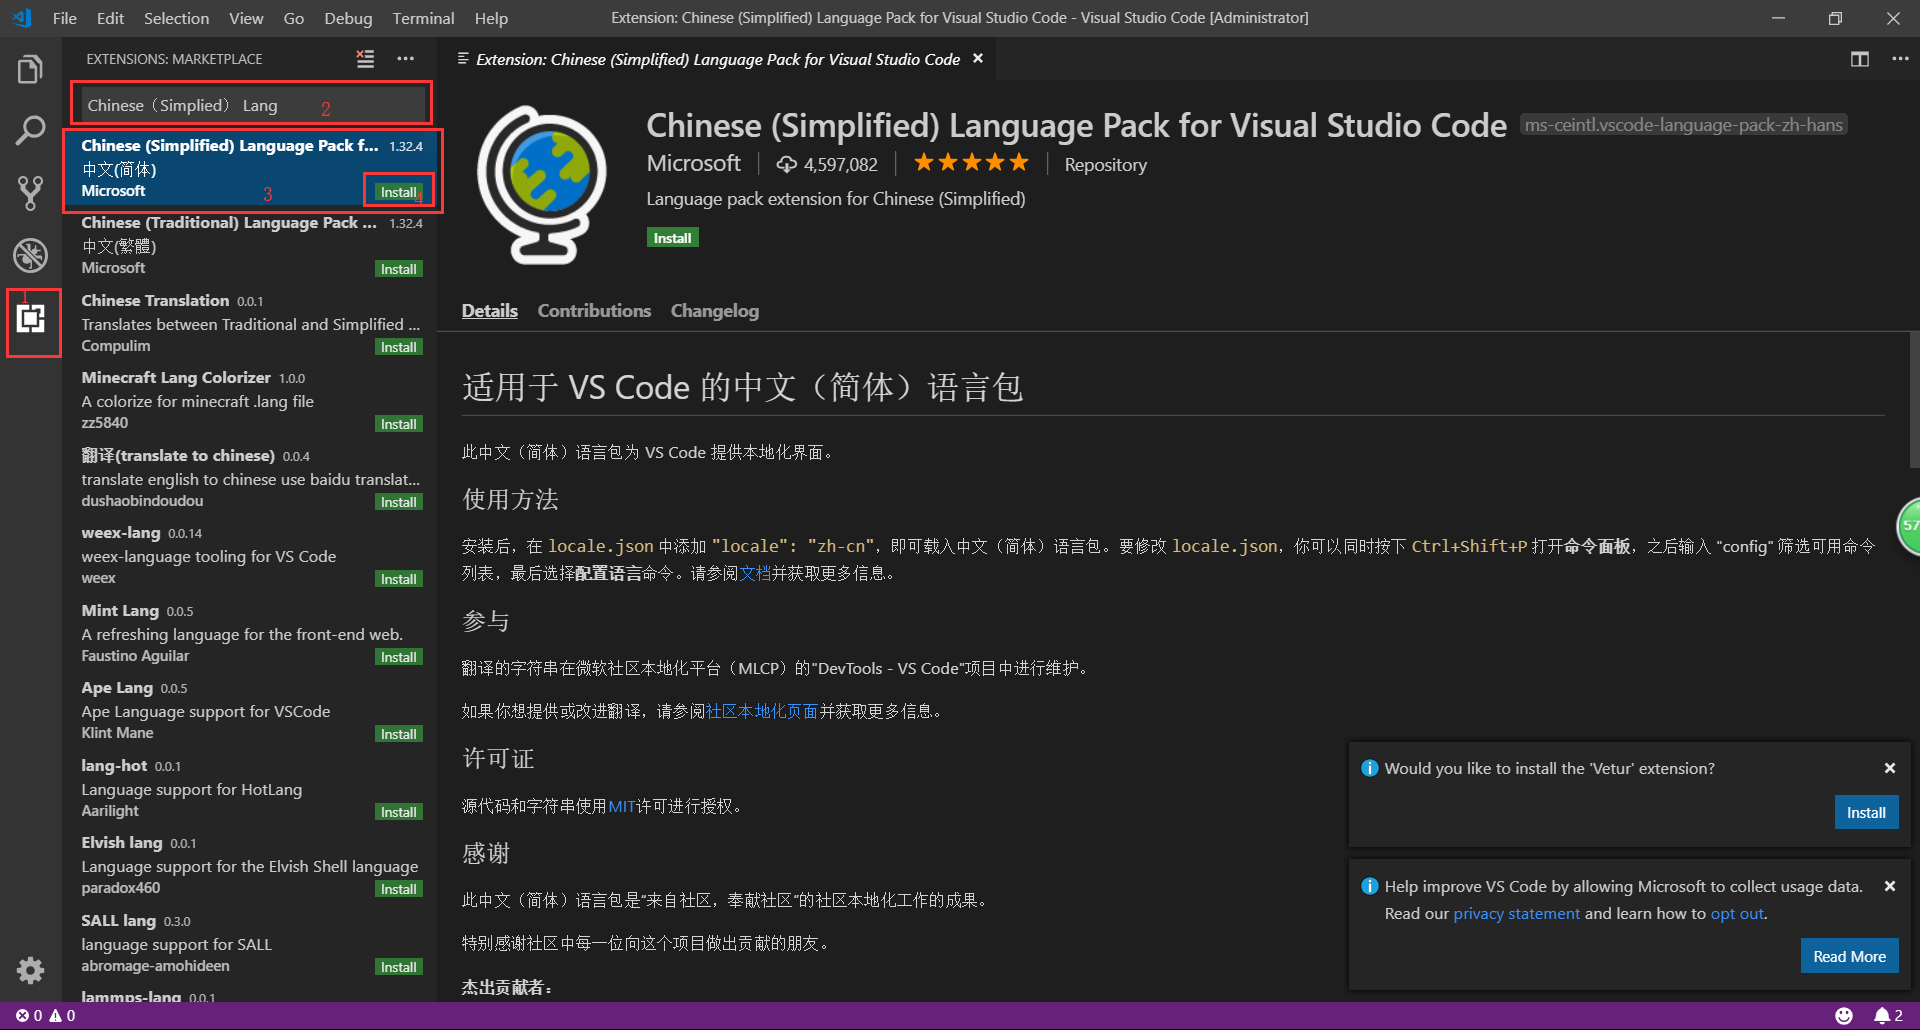
Task: Open the feedback smiley in status bar
Action: pos(1846,1014)
